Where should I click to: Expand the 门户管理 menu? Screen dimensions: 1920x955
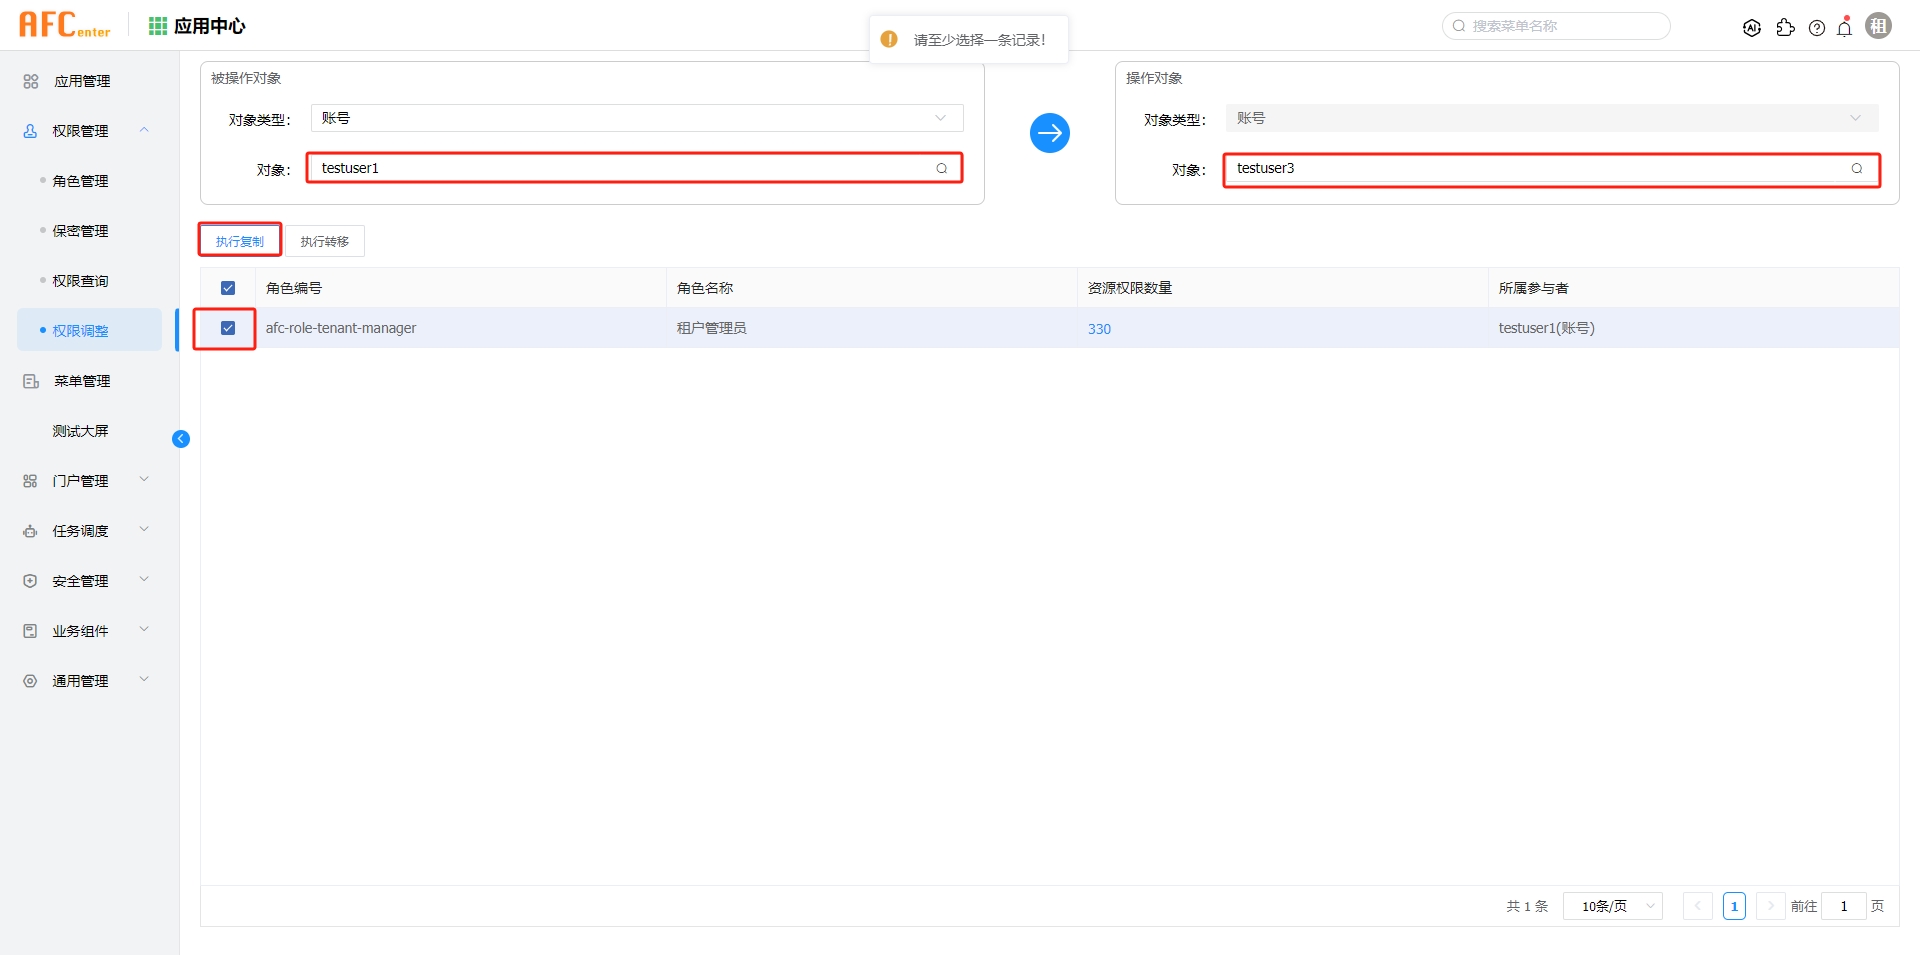(85, 481)
